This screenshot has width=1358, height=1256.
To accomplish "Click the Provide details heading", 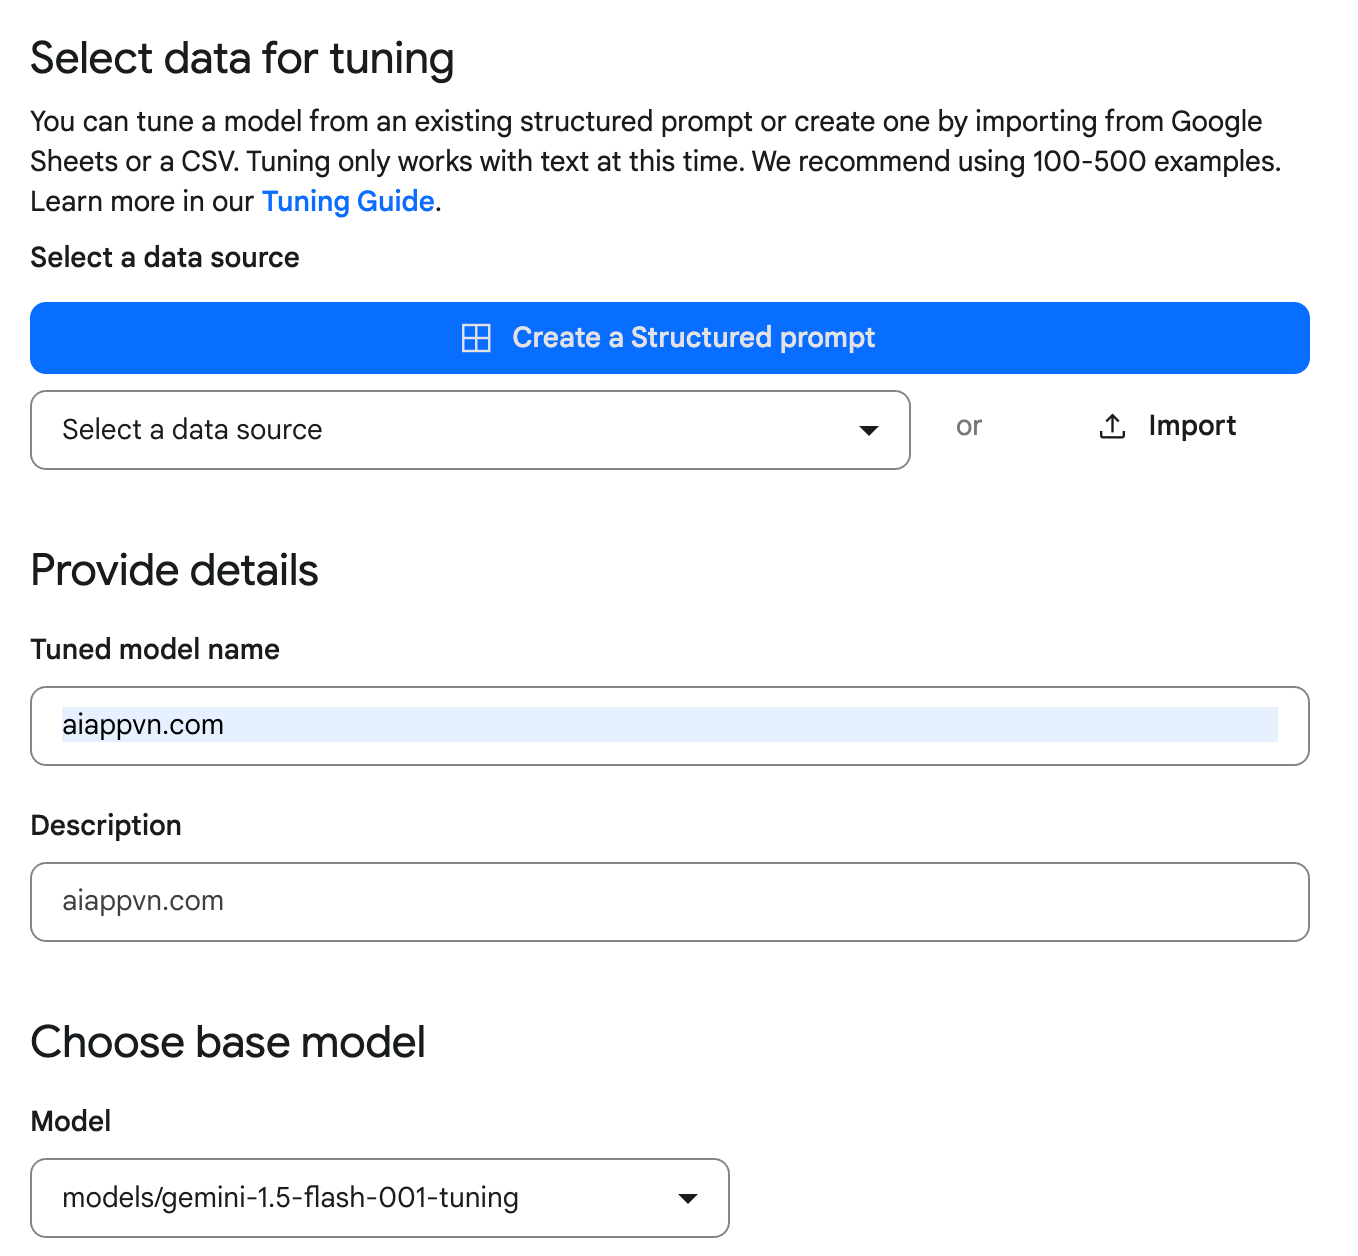I will point(174,571).
